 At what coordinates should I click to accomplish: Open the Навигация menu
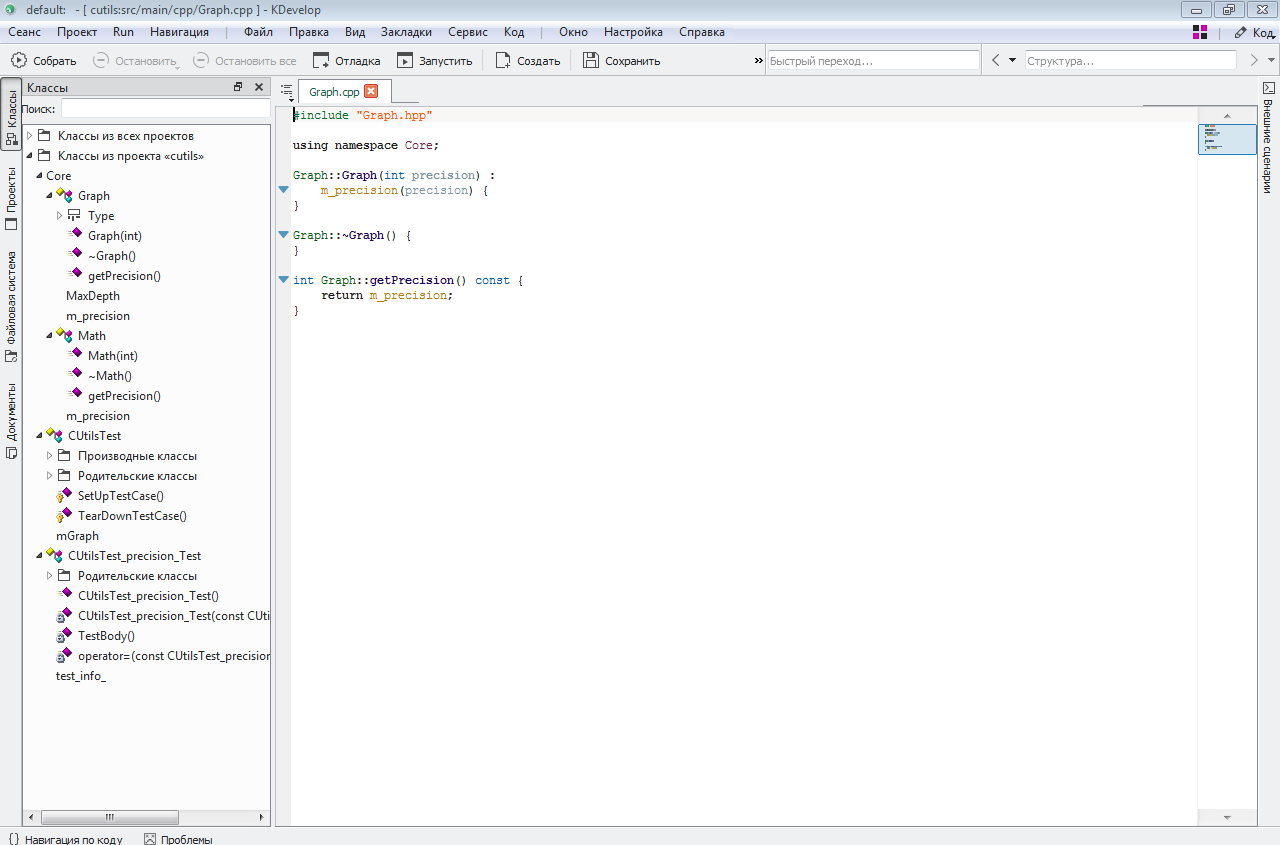(x=179, y=32)
